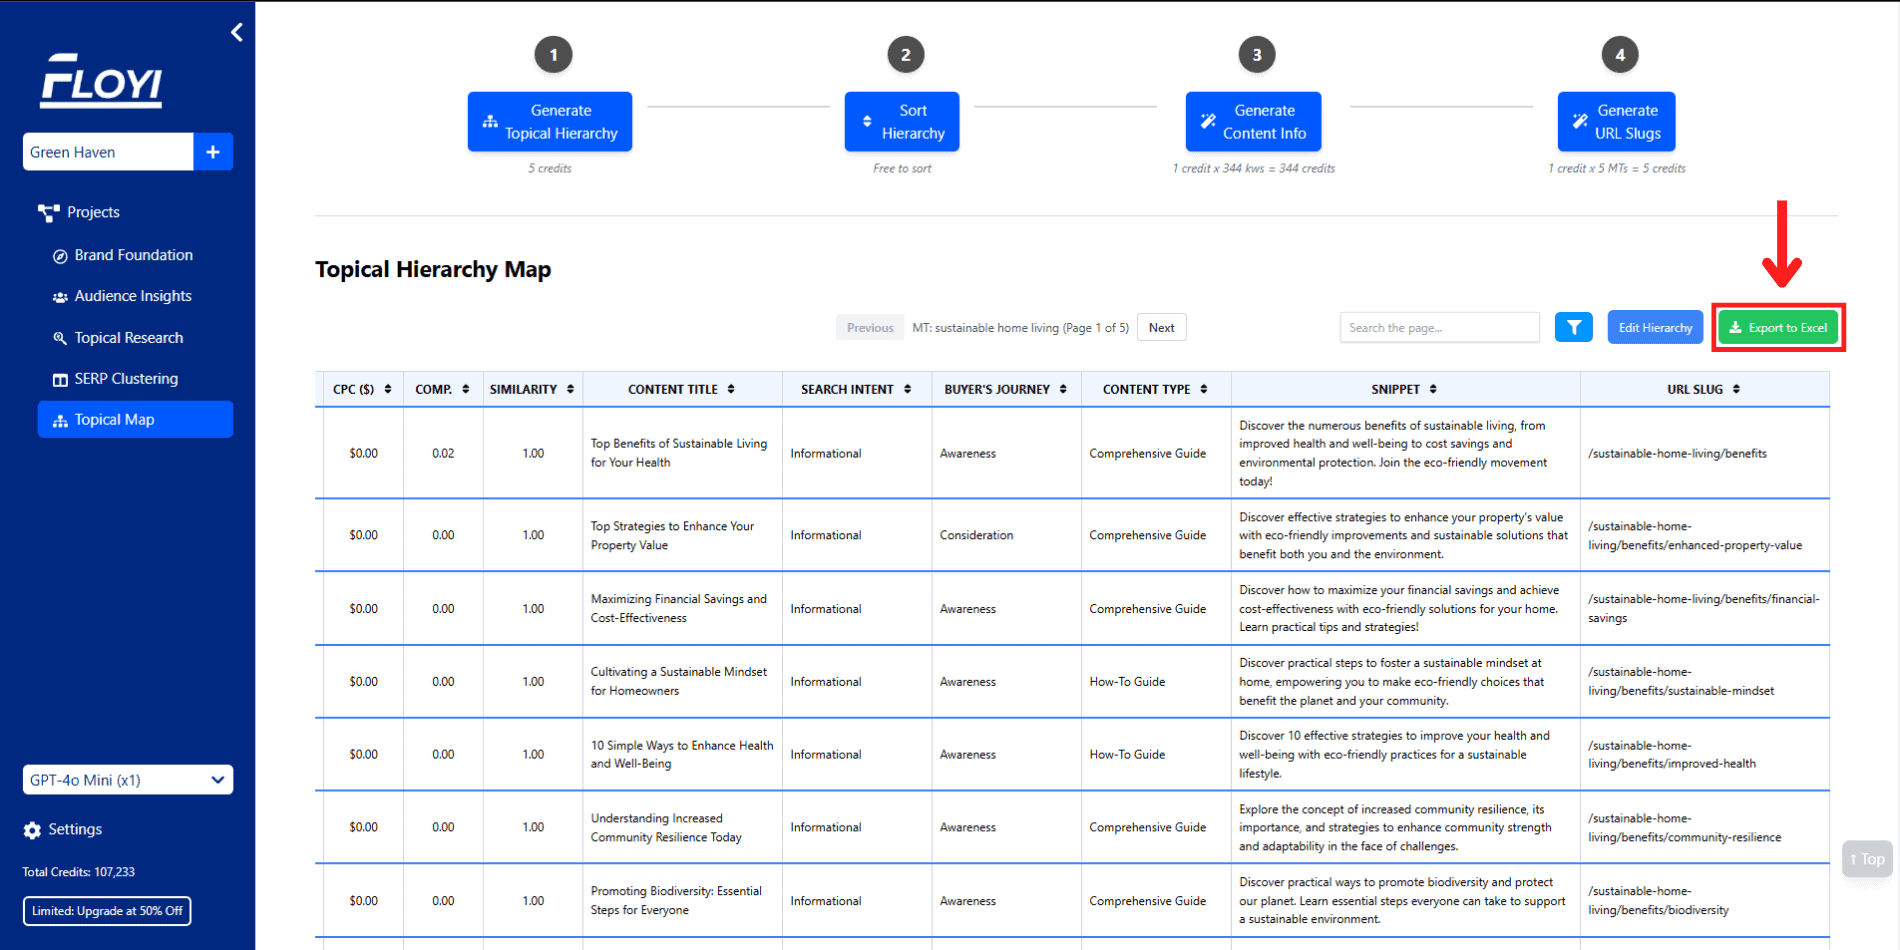Select title 'Maximizing Financial Savings and Cost-Effectiveness'
The image size is (1900, 950).
click(679, 609)
